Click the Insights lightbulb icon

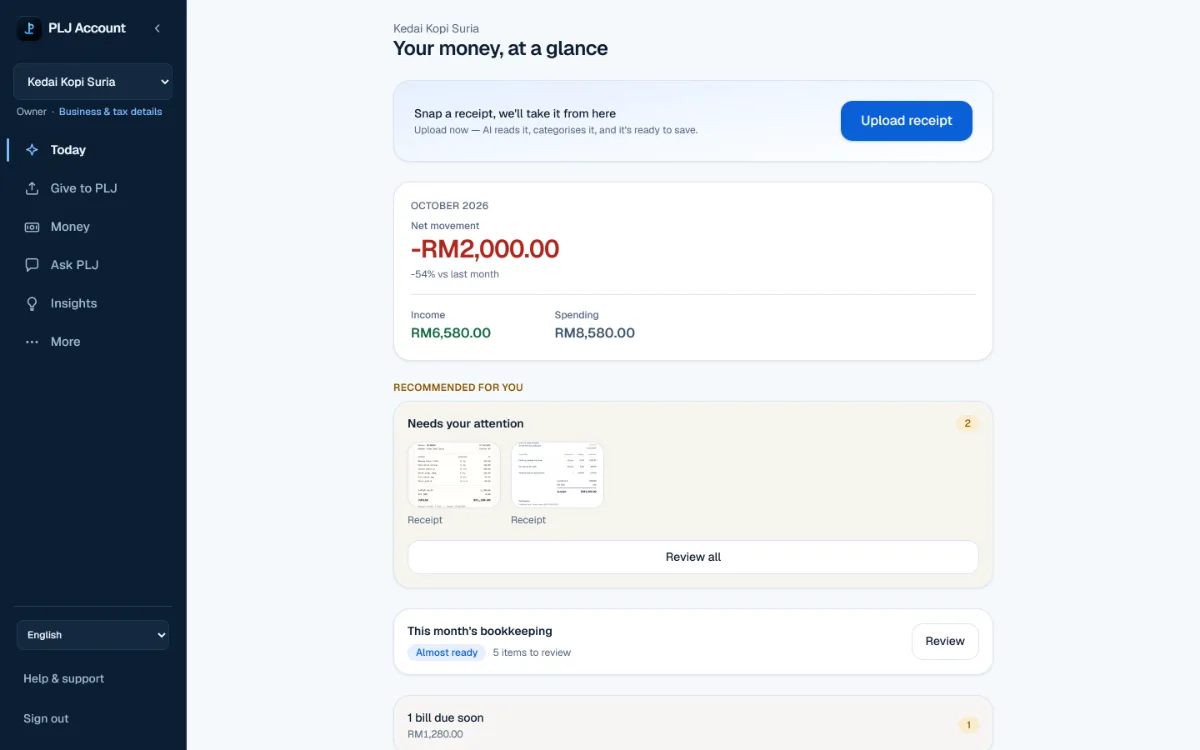click(32, 303)
